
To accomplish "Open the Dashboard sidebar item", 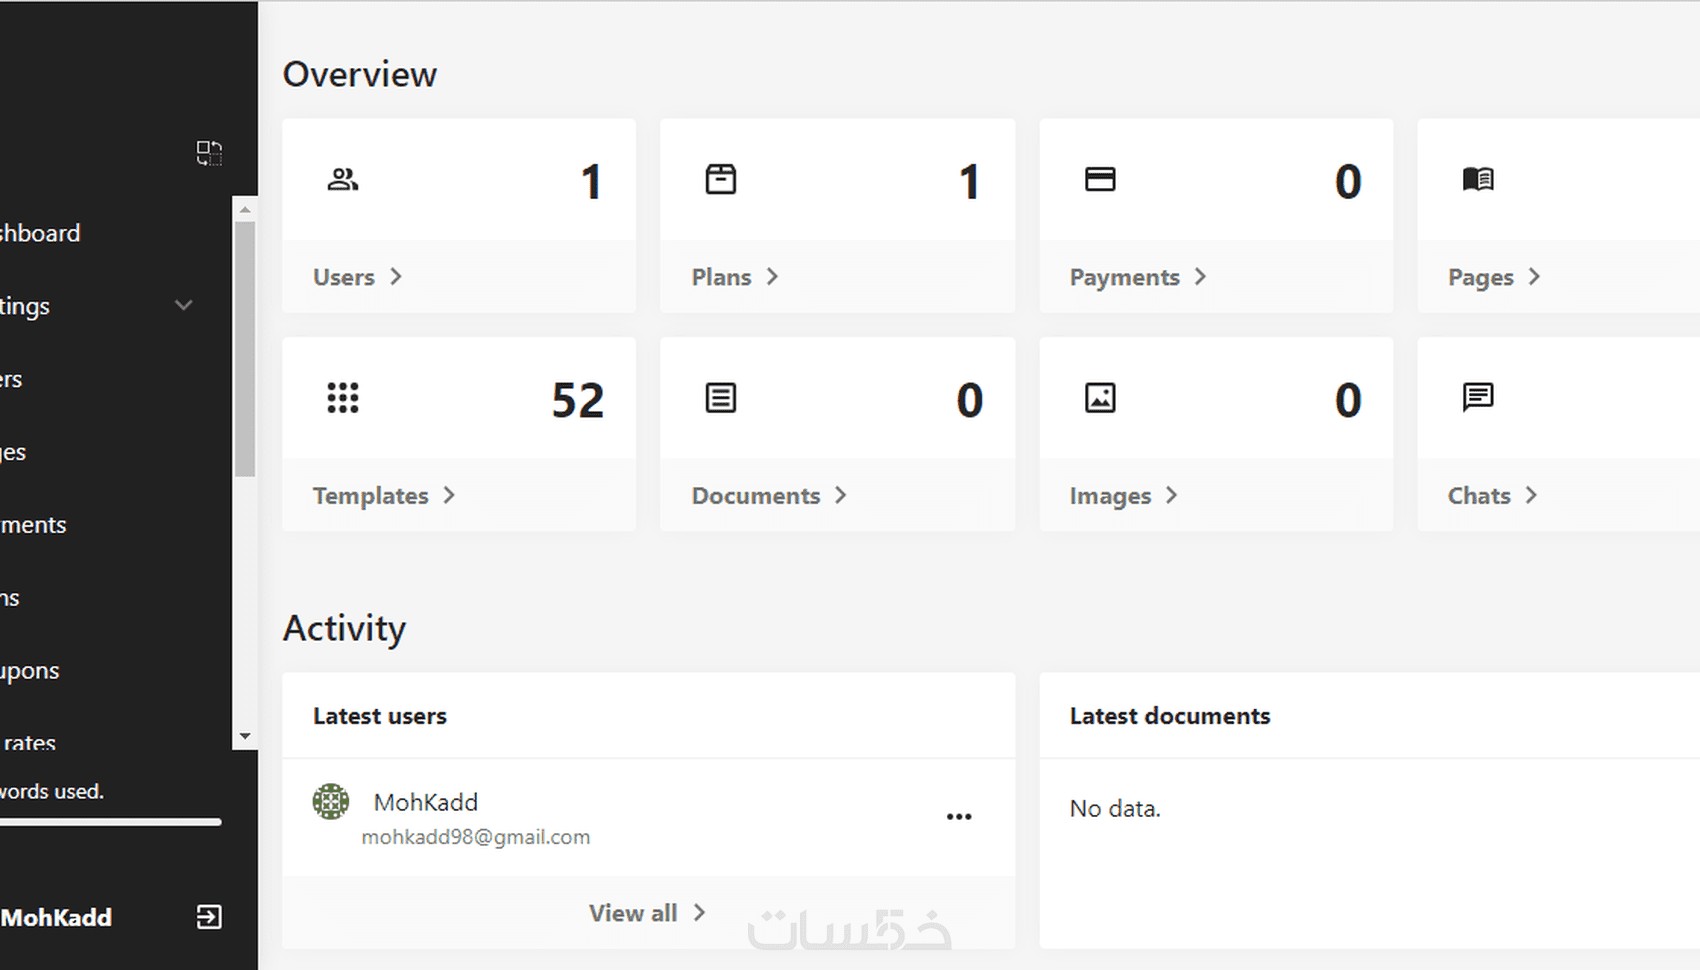I will [40, 233].
